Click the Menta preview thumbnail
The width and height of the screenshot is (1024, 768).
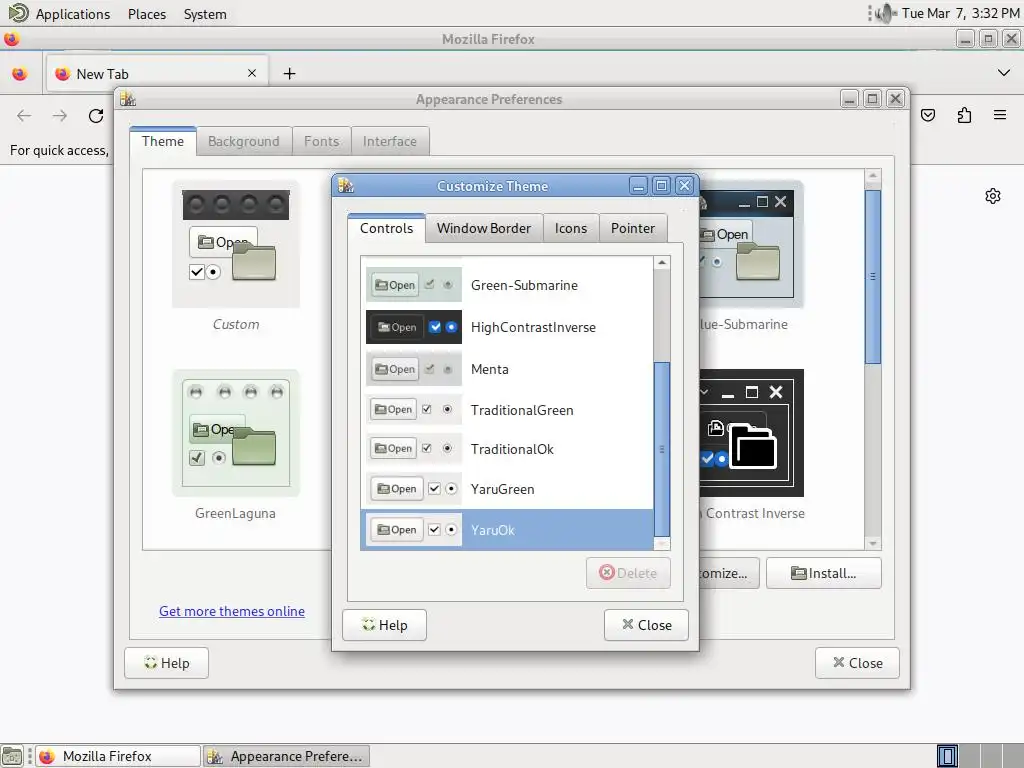pos(413,369)
